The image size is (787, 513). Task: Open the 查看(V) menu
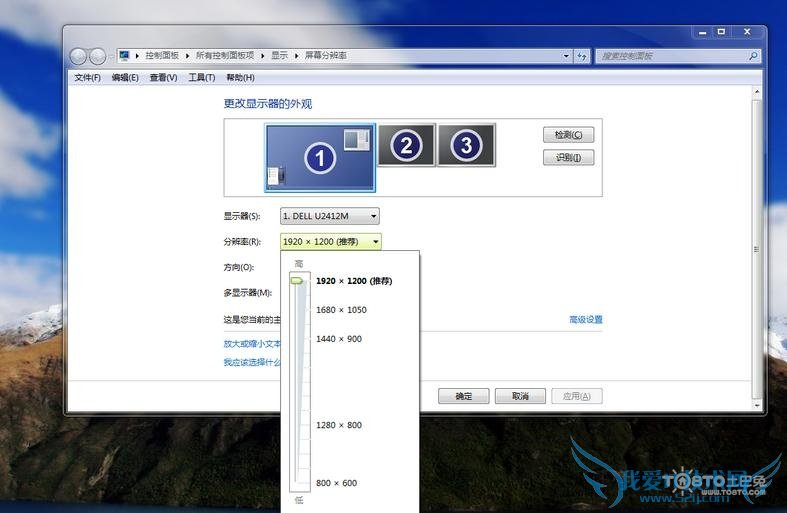163,78
